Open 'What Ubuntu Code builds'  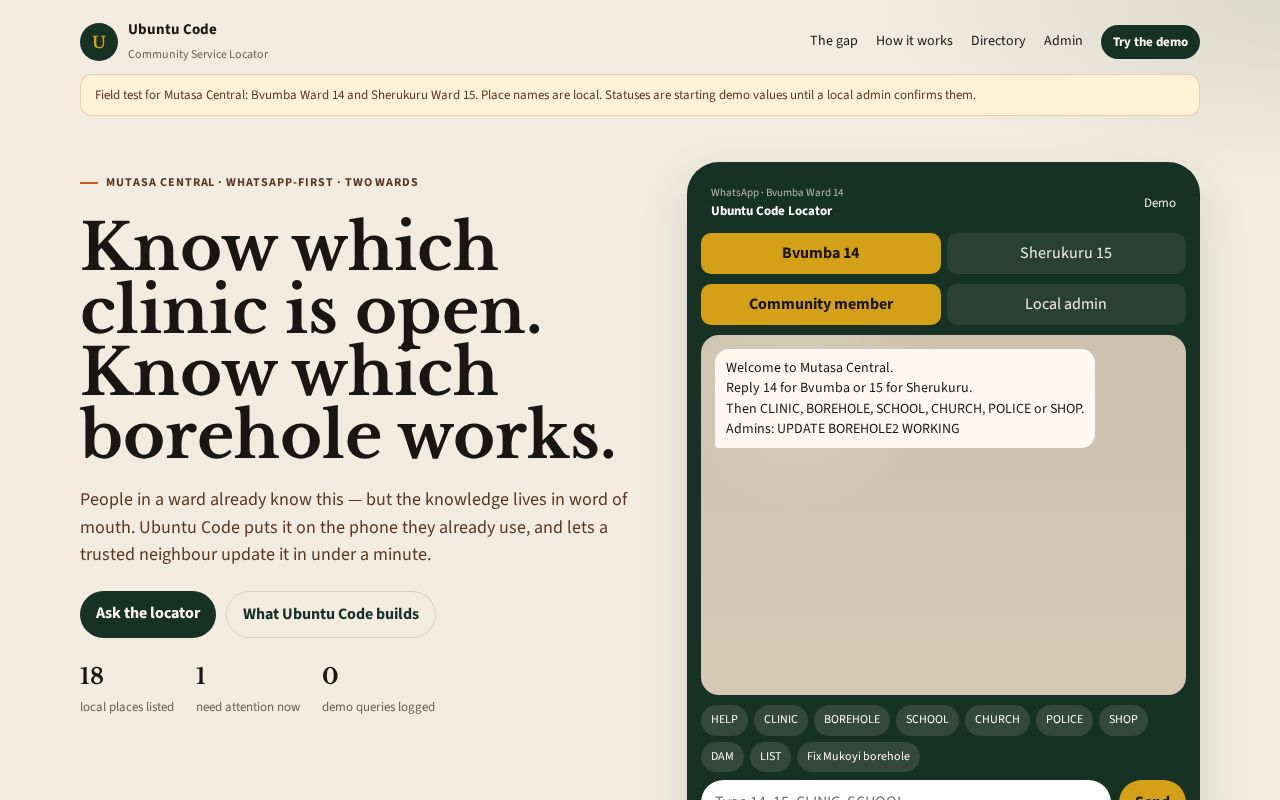coord(331,614)
